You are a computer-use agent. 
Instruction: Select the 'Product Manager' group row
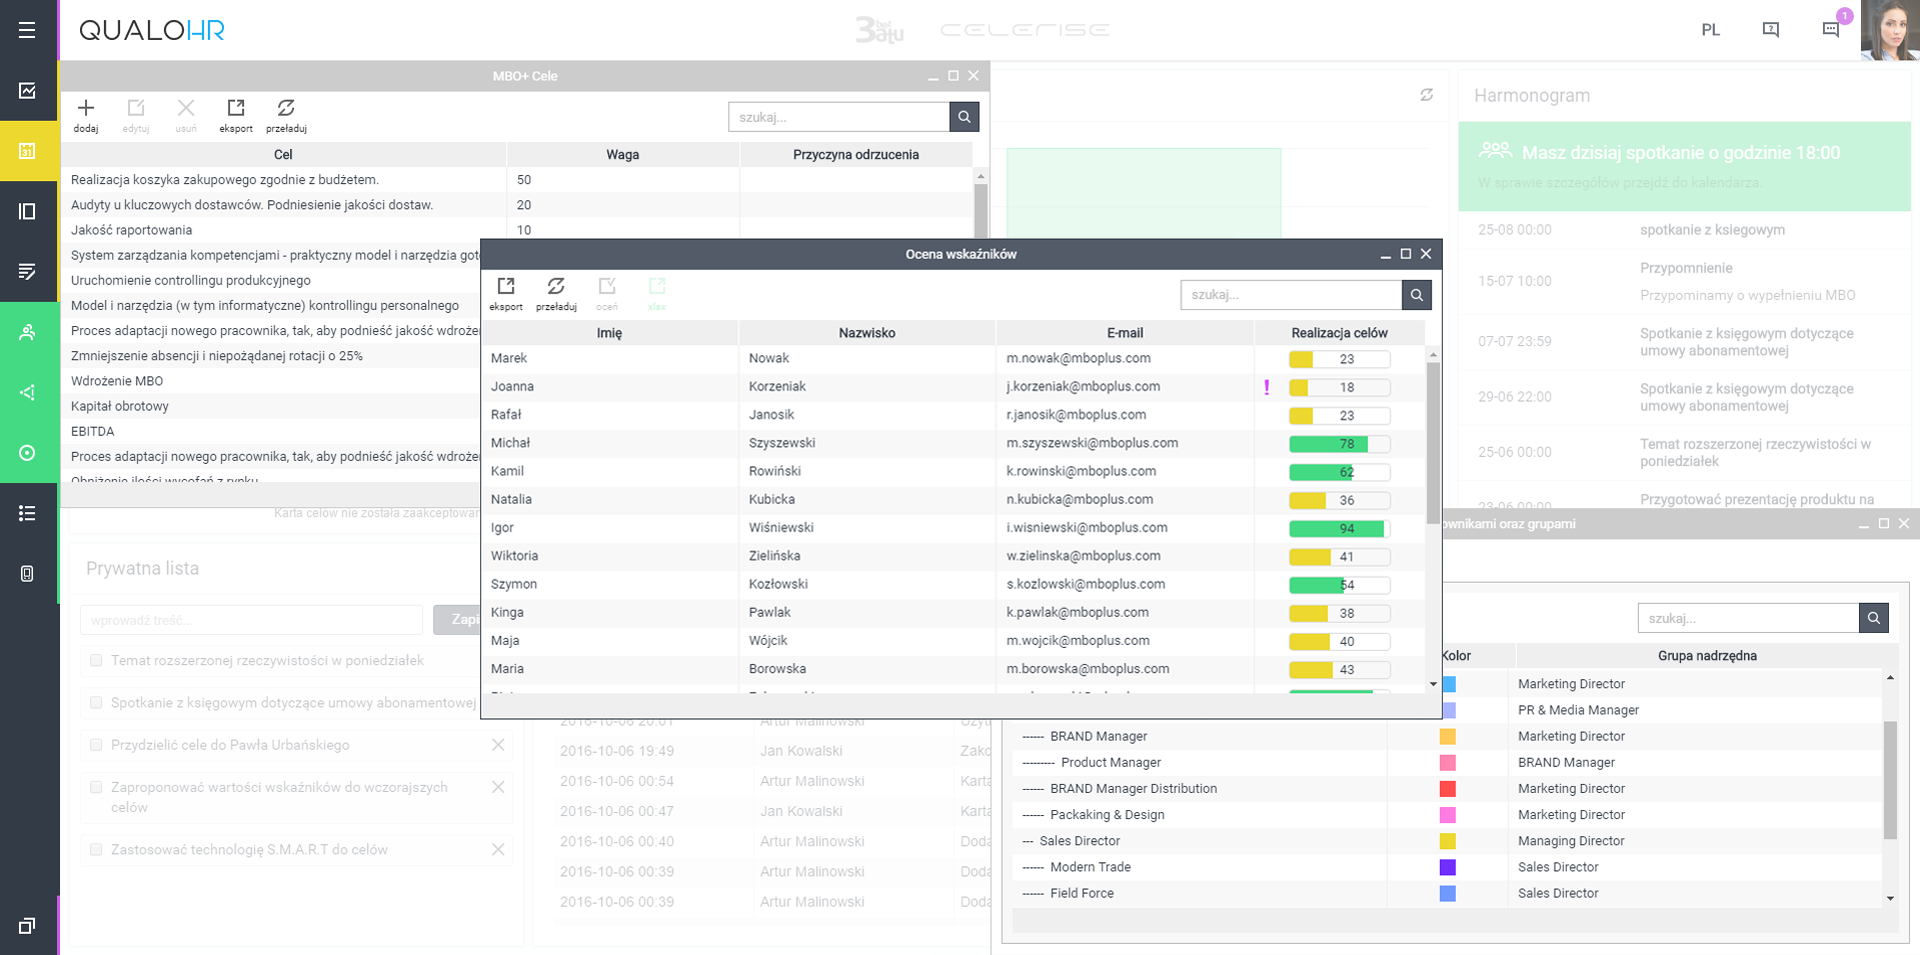point(1447,762)
